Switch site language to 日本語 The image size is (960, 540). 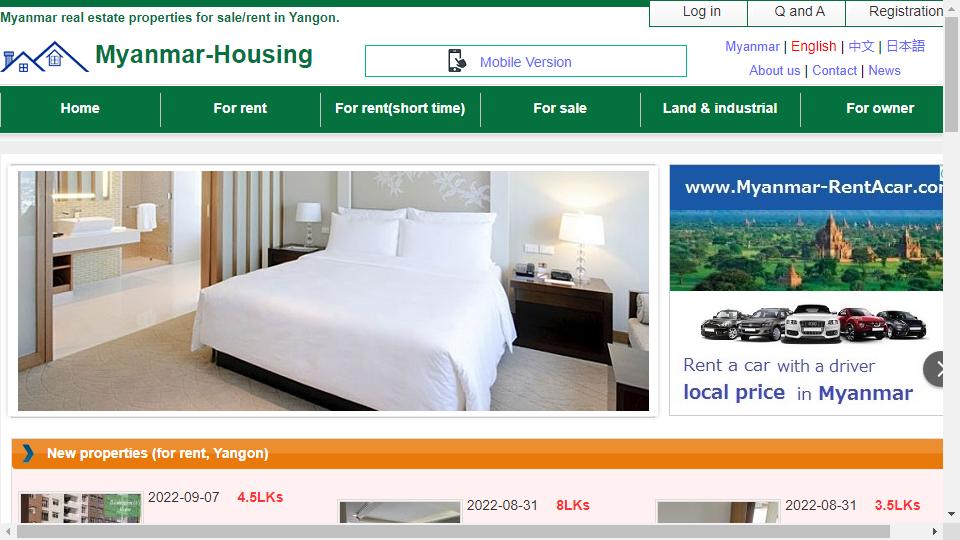tap(906, 46)
